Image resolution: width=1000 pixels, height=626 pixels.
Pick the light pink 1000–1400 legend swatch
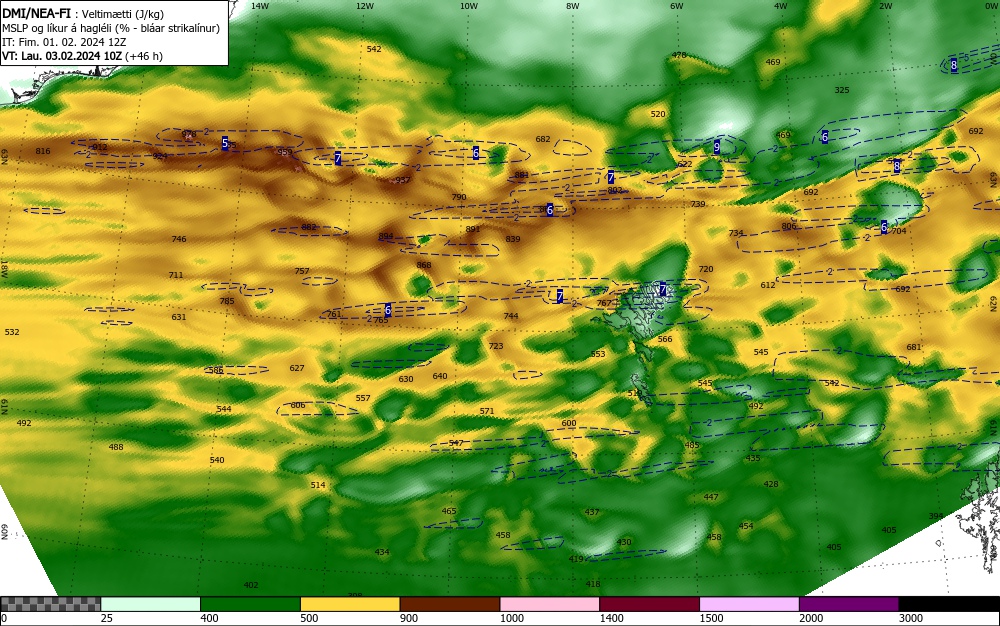click(550, 604)
